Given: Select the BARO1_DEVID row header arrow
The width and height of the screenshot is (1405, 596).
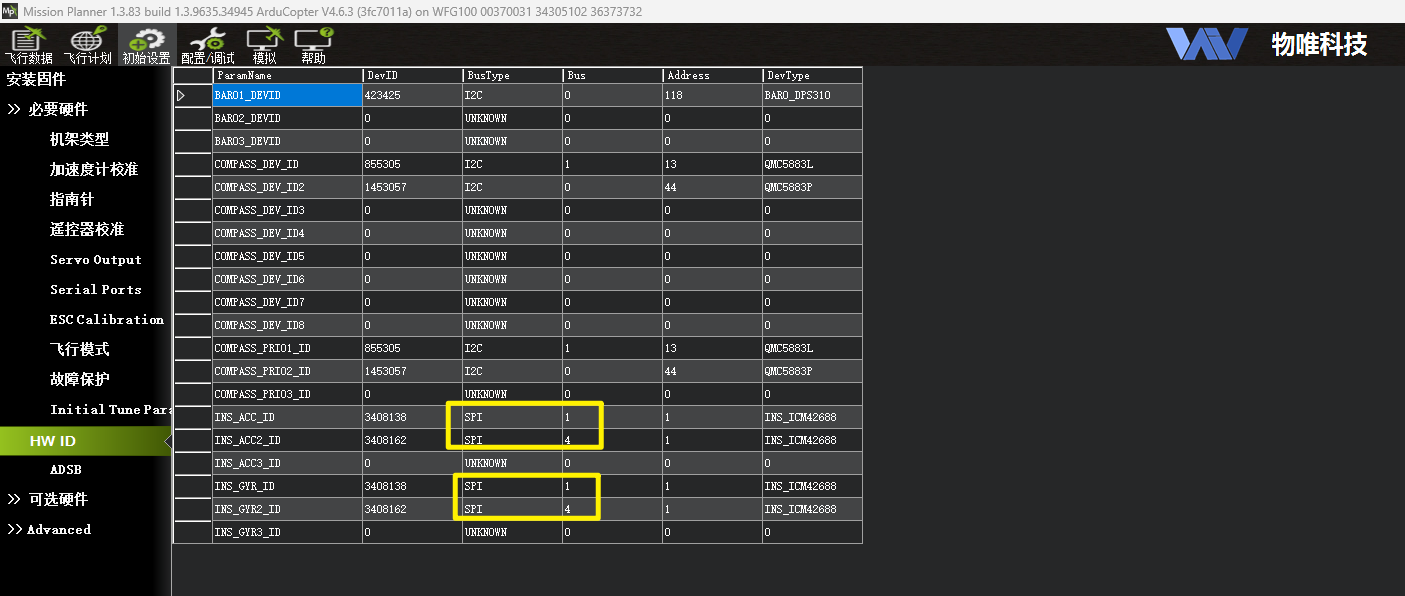Looking at the screenshot, I should (192, 95).
